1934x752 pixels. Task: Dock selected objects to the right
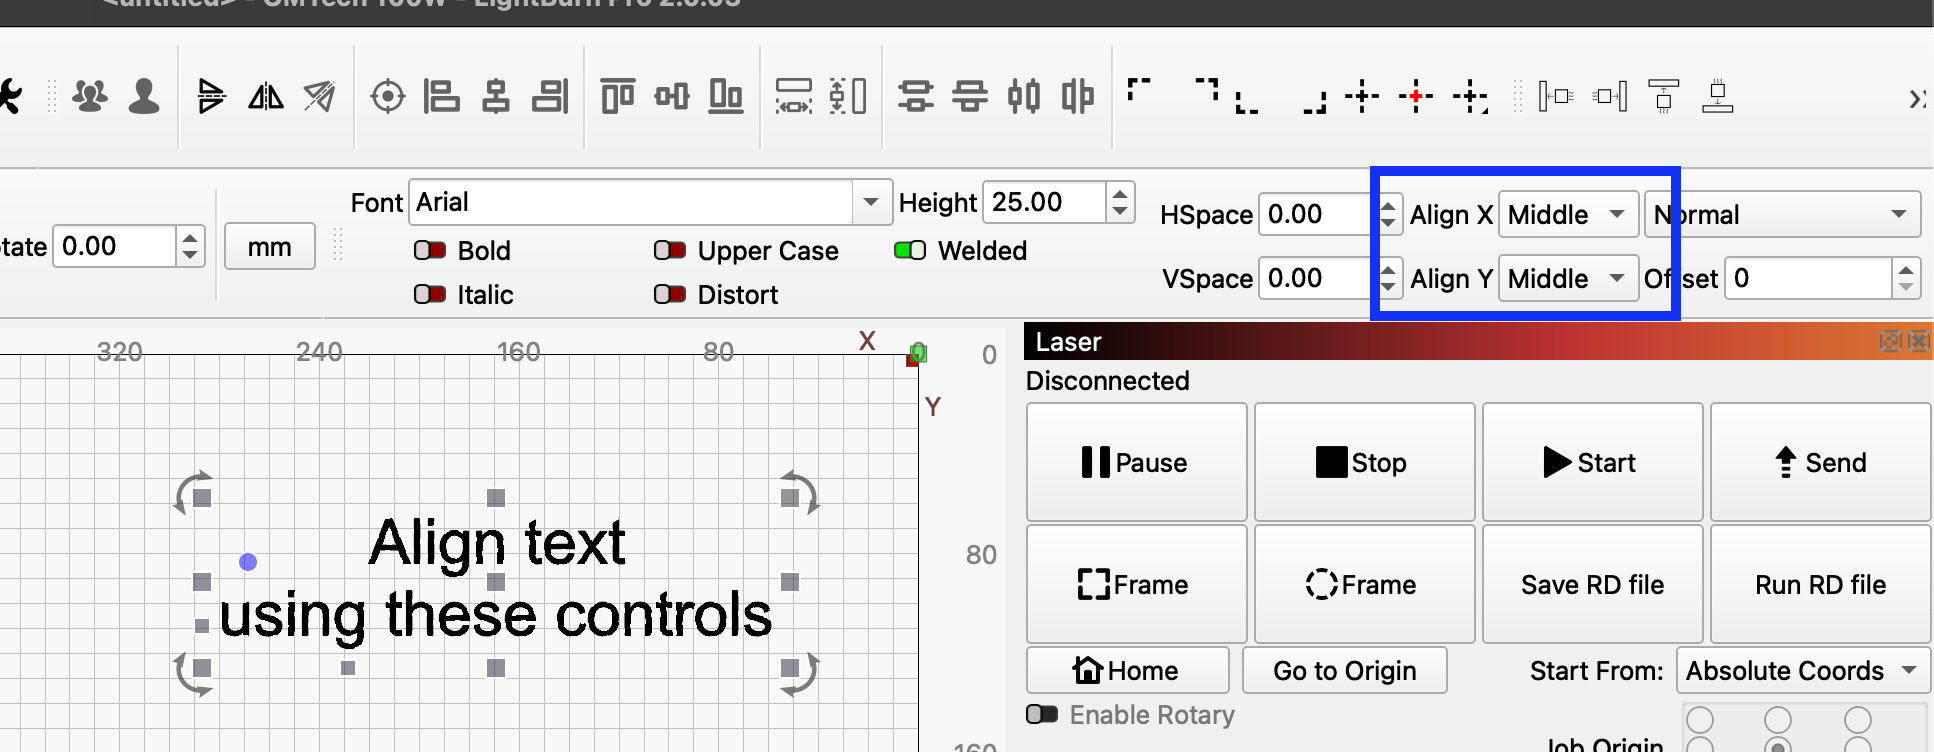coord(1610,96)
